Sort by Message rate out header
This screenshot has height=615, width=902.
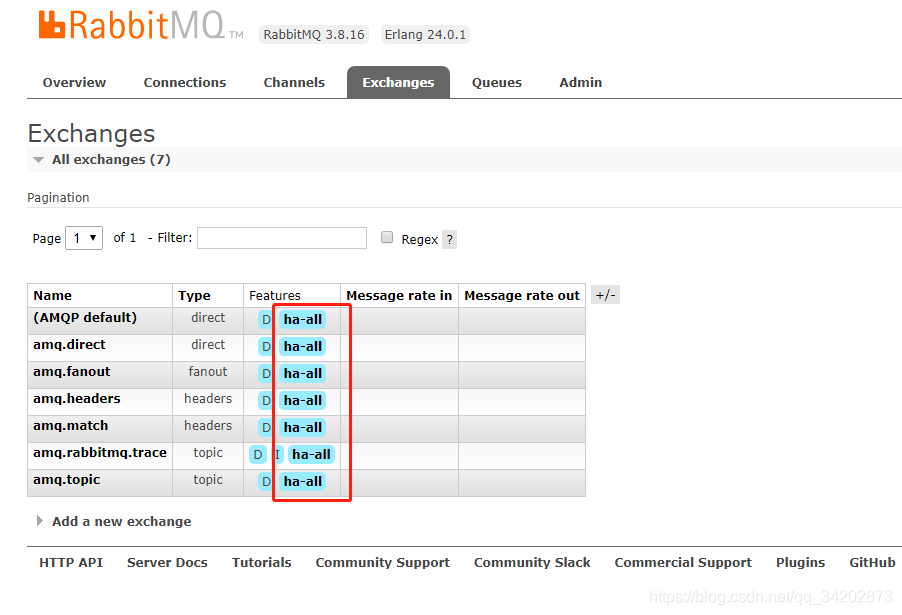[522, 295]
